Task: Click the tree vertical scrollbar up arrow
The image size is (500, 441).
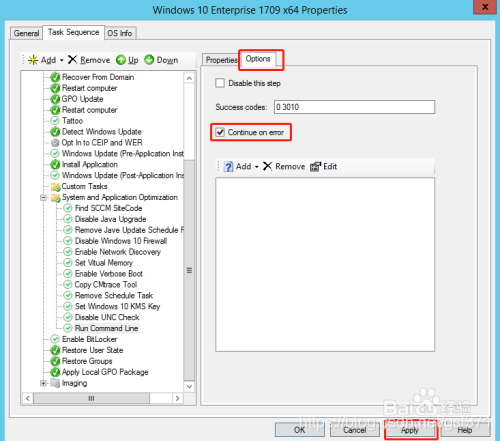Action: [189, 78]
